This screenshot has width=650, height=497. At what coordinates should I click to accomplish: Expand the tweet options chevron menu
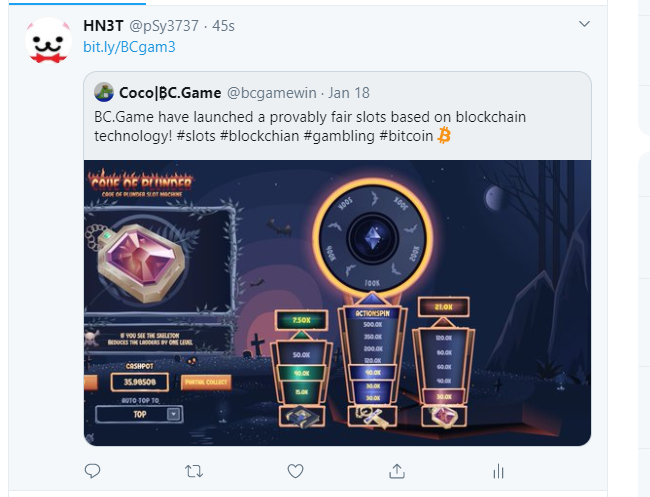coord(584,24)
